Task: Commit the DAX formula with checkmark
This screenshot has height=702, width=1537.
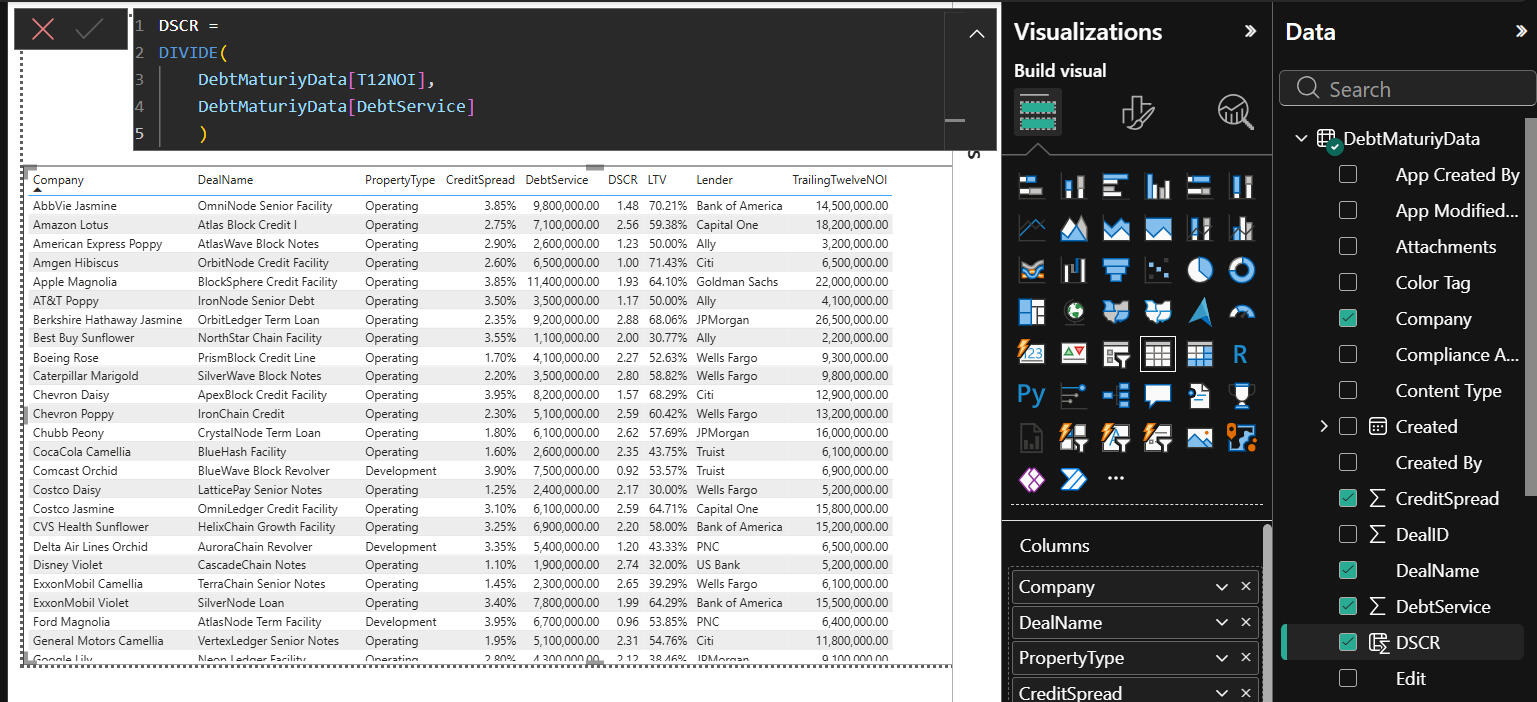Action: coord(90,29)
